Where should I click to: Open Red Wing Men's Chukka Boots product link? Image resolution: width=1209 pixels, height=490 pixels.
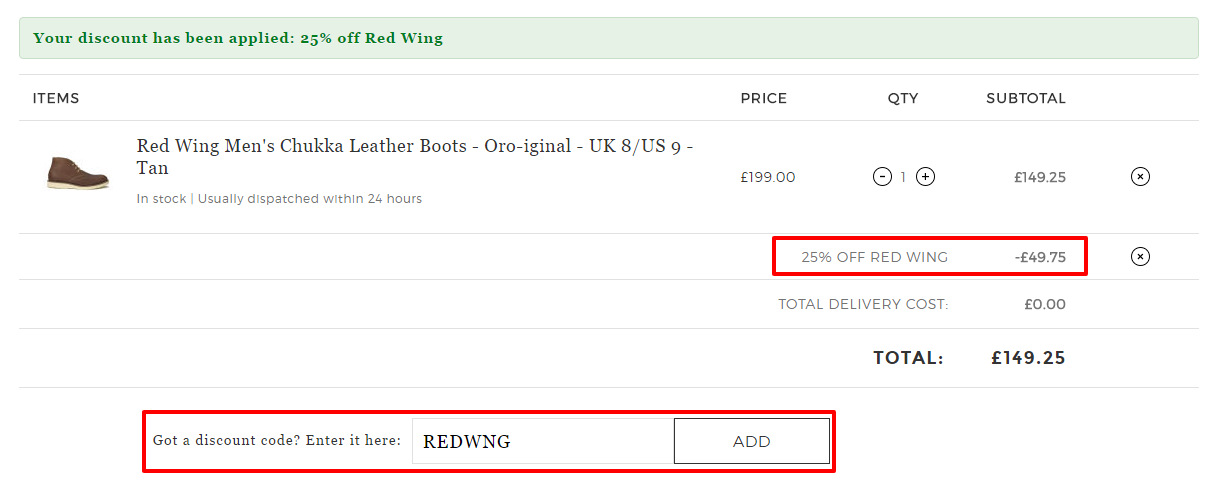tap(415, 157)
